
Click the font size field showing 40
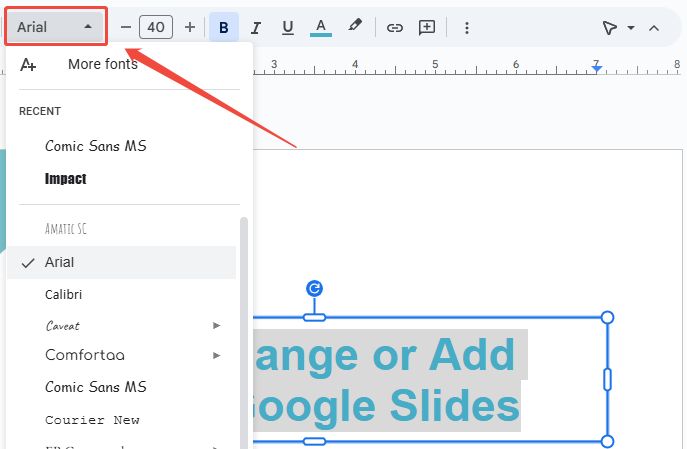[x=156, y=27]
